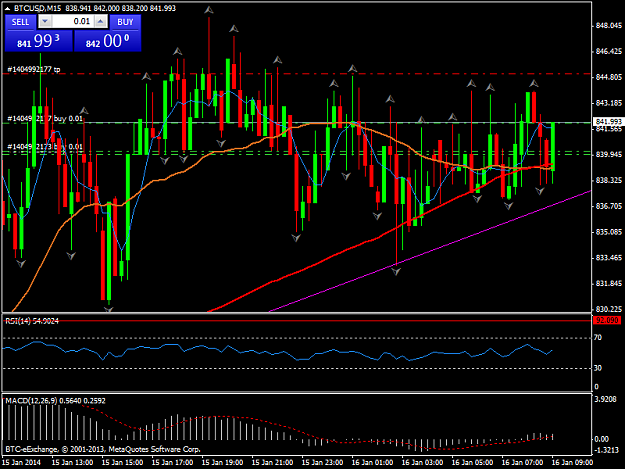This screenshot has width=625, height=469.
Task: Click the current price tag 841.993
Action: (608, 122)
